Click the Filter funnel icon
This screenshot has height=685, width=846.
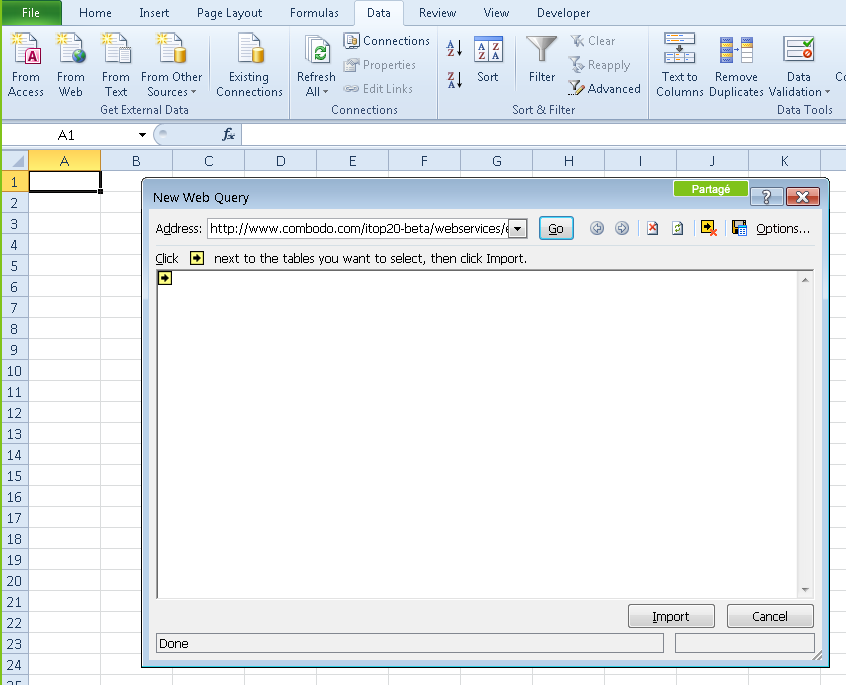[542, 50]
